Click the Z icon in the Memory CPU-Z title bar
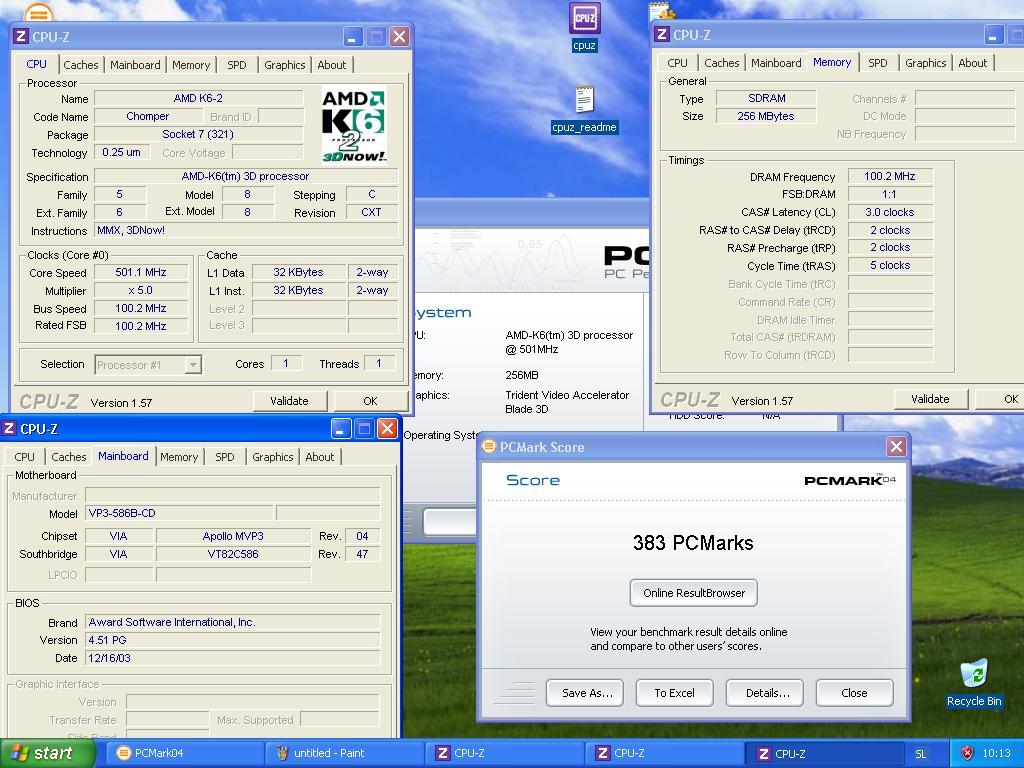This screenshot has height=768, width=1024. coord(662,34)
